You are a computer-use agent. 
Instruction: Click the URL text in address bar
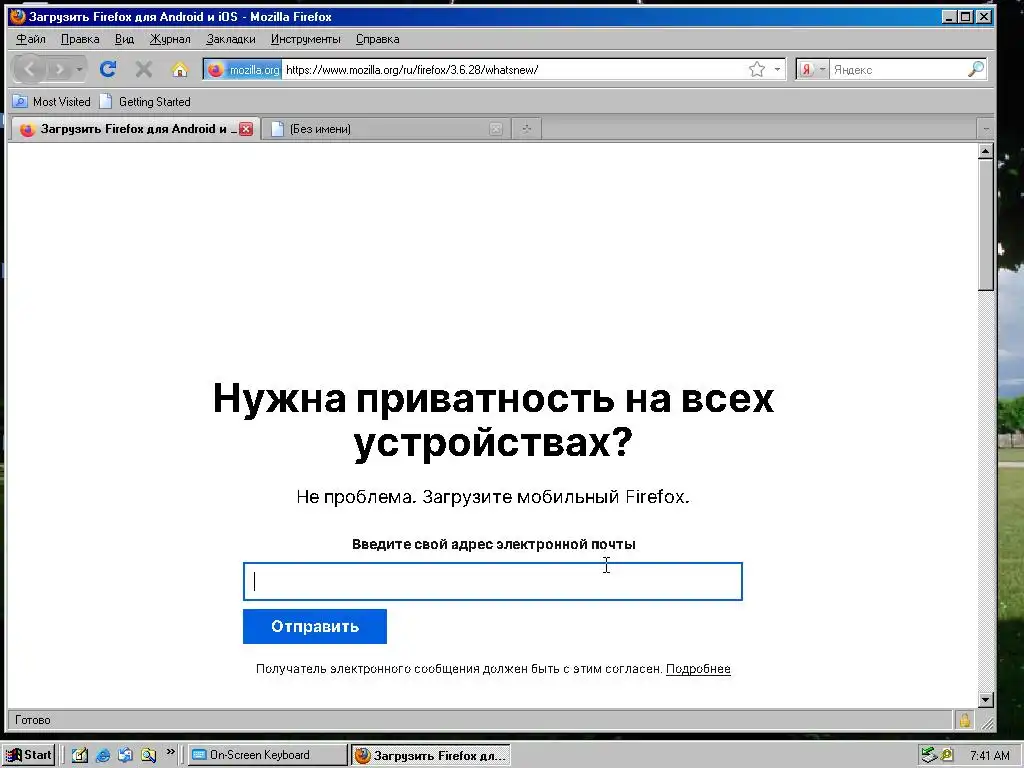tap(412, 69)
